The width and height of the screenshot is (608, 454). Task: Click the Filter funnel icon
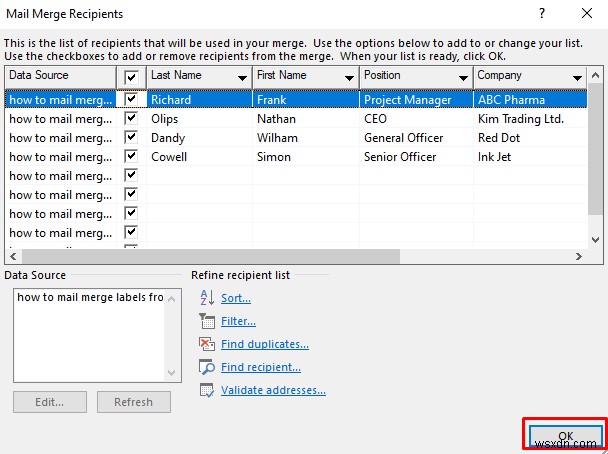tap(207, 321)
